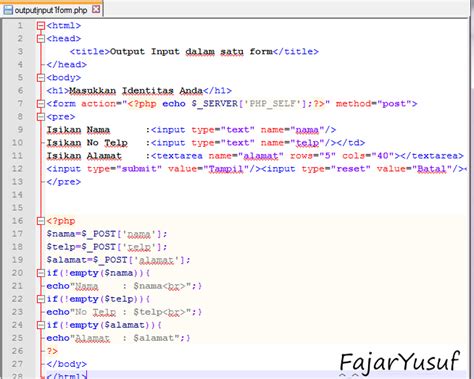
Task: Click the </body> closing tag on line 27
Action: tap(67, 364)
